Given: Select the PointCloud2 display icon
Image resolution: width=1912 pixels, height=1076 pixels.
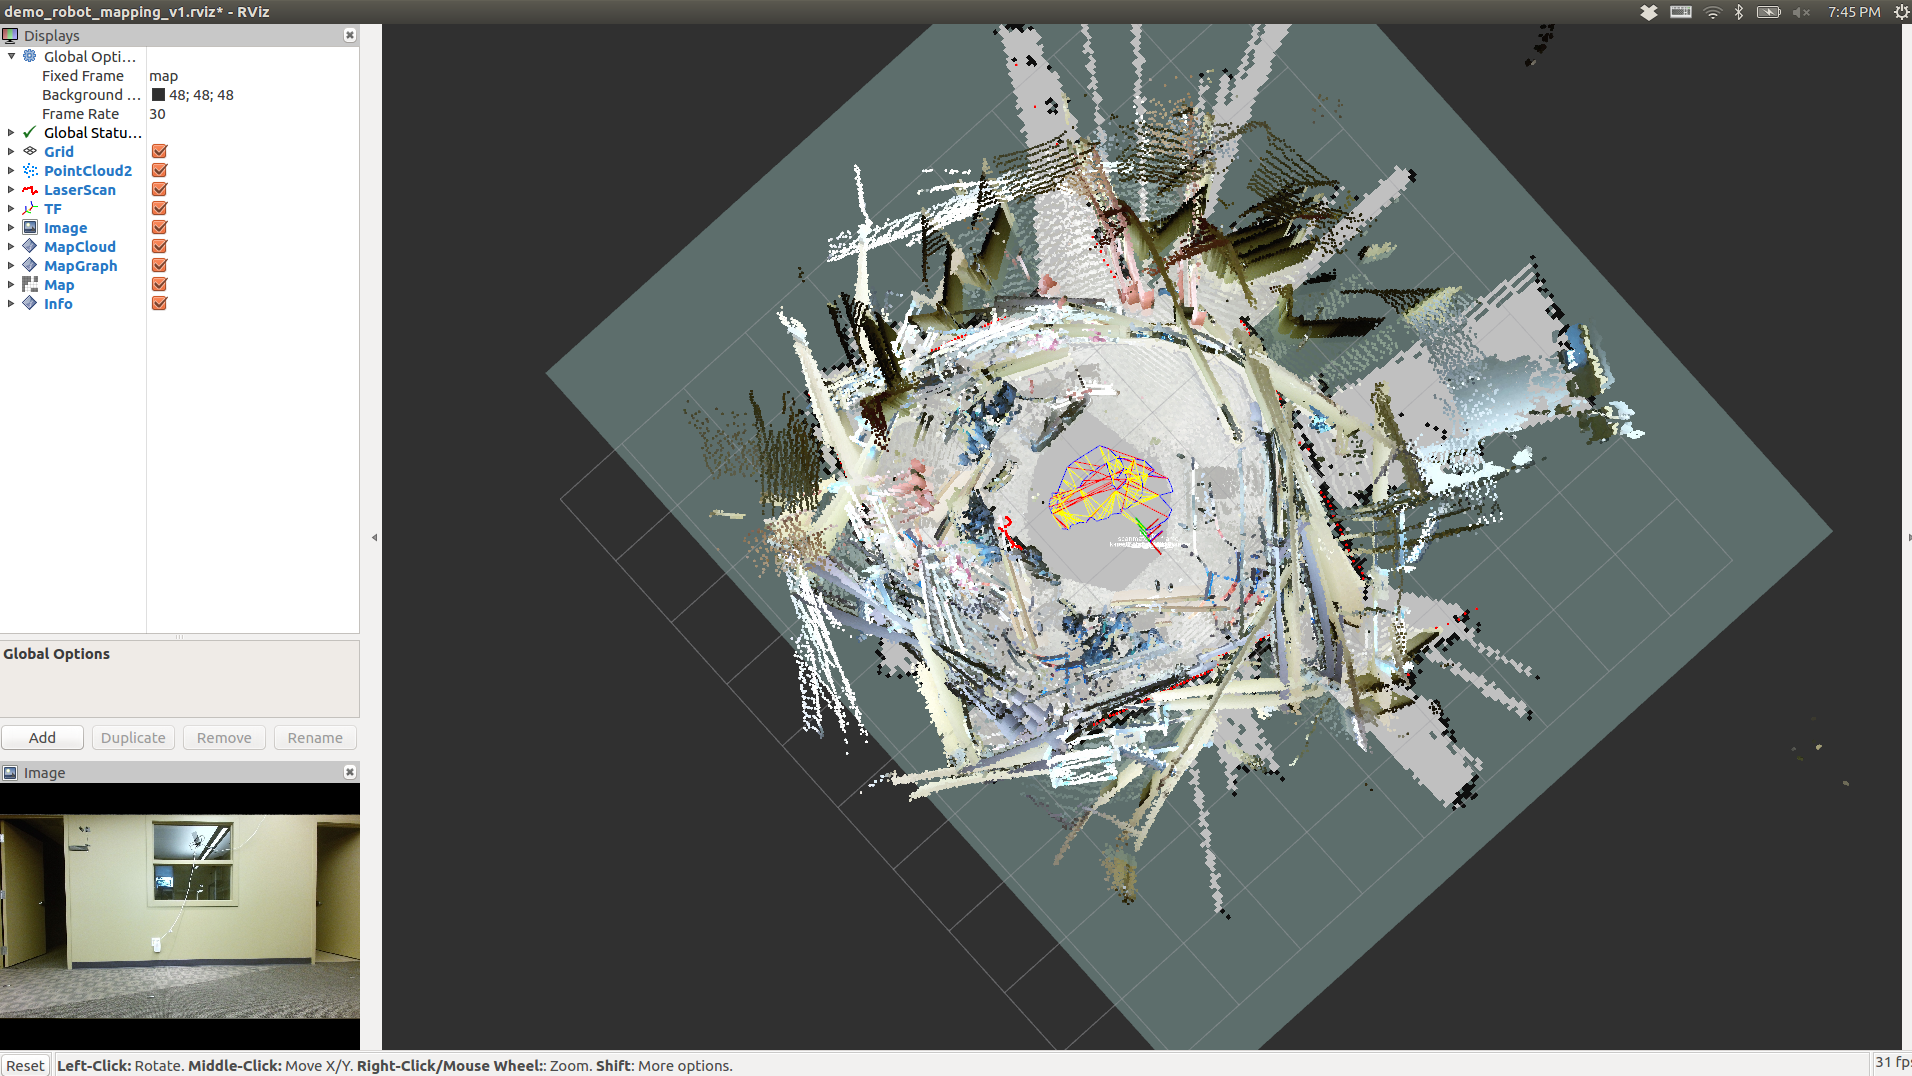Looking at the screenshot, I should coord(30,170).
